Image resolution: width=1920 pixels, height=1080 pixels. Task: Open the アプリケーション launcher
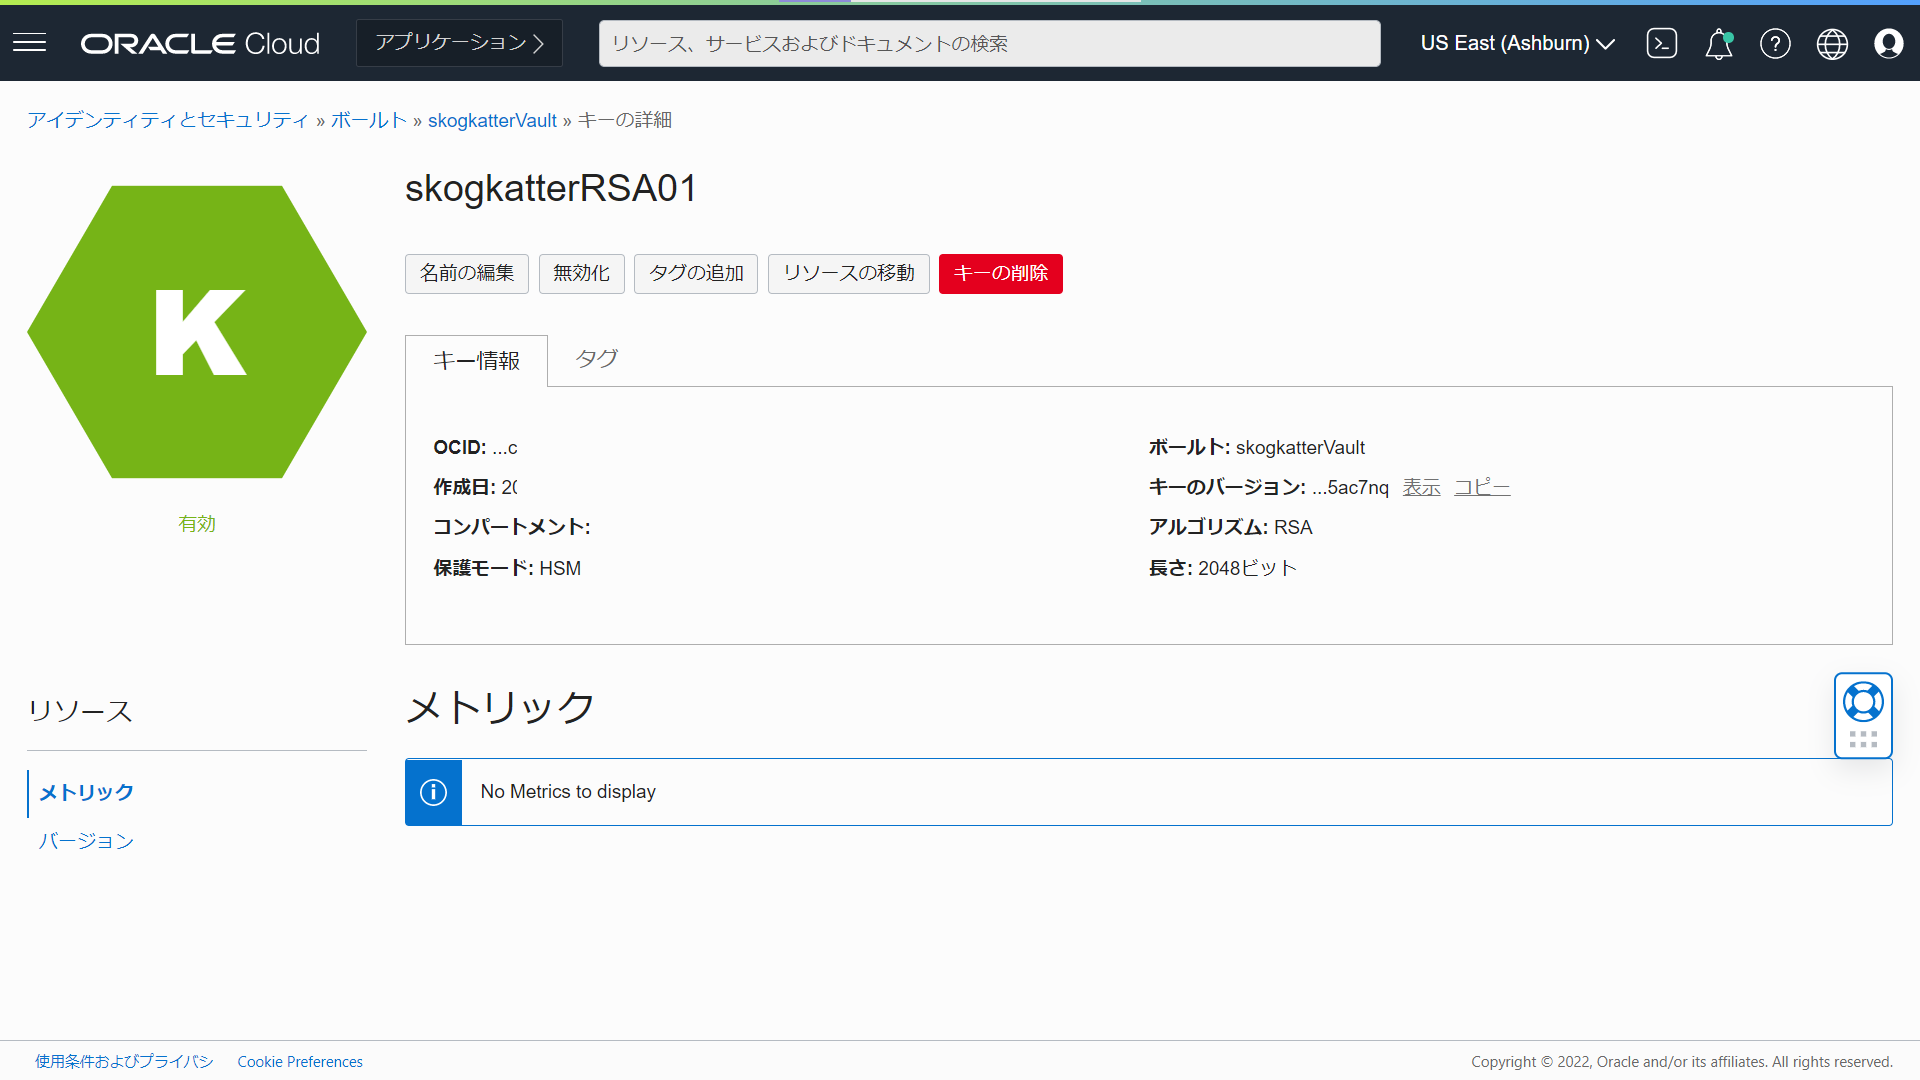[458, 42]
